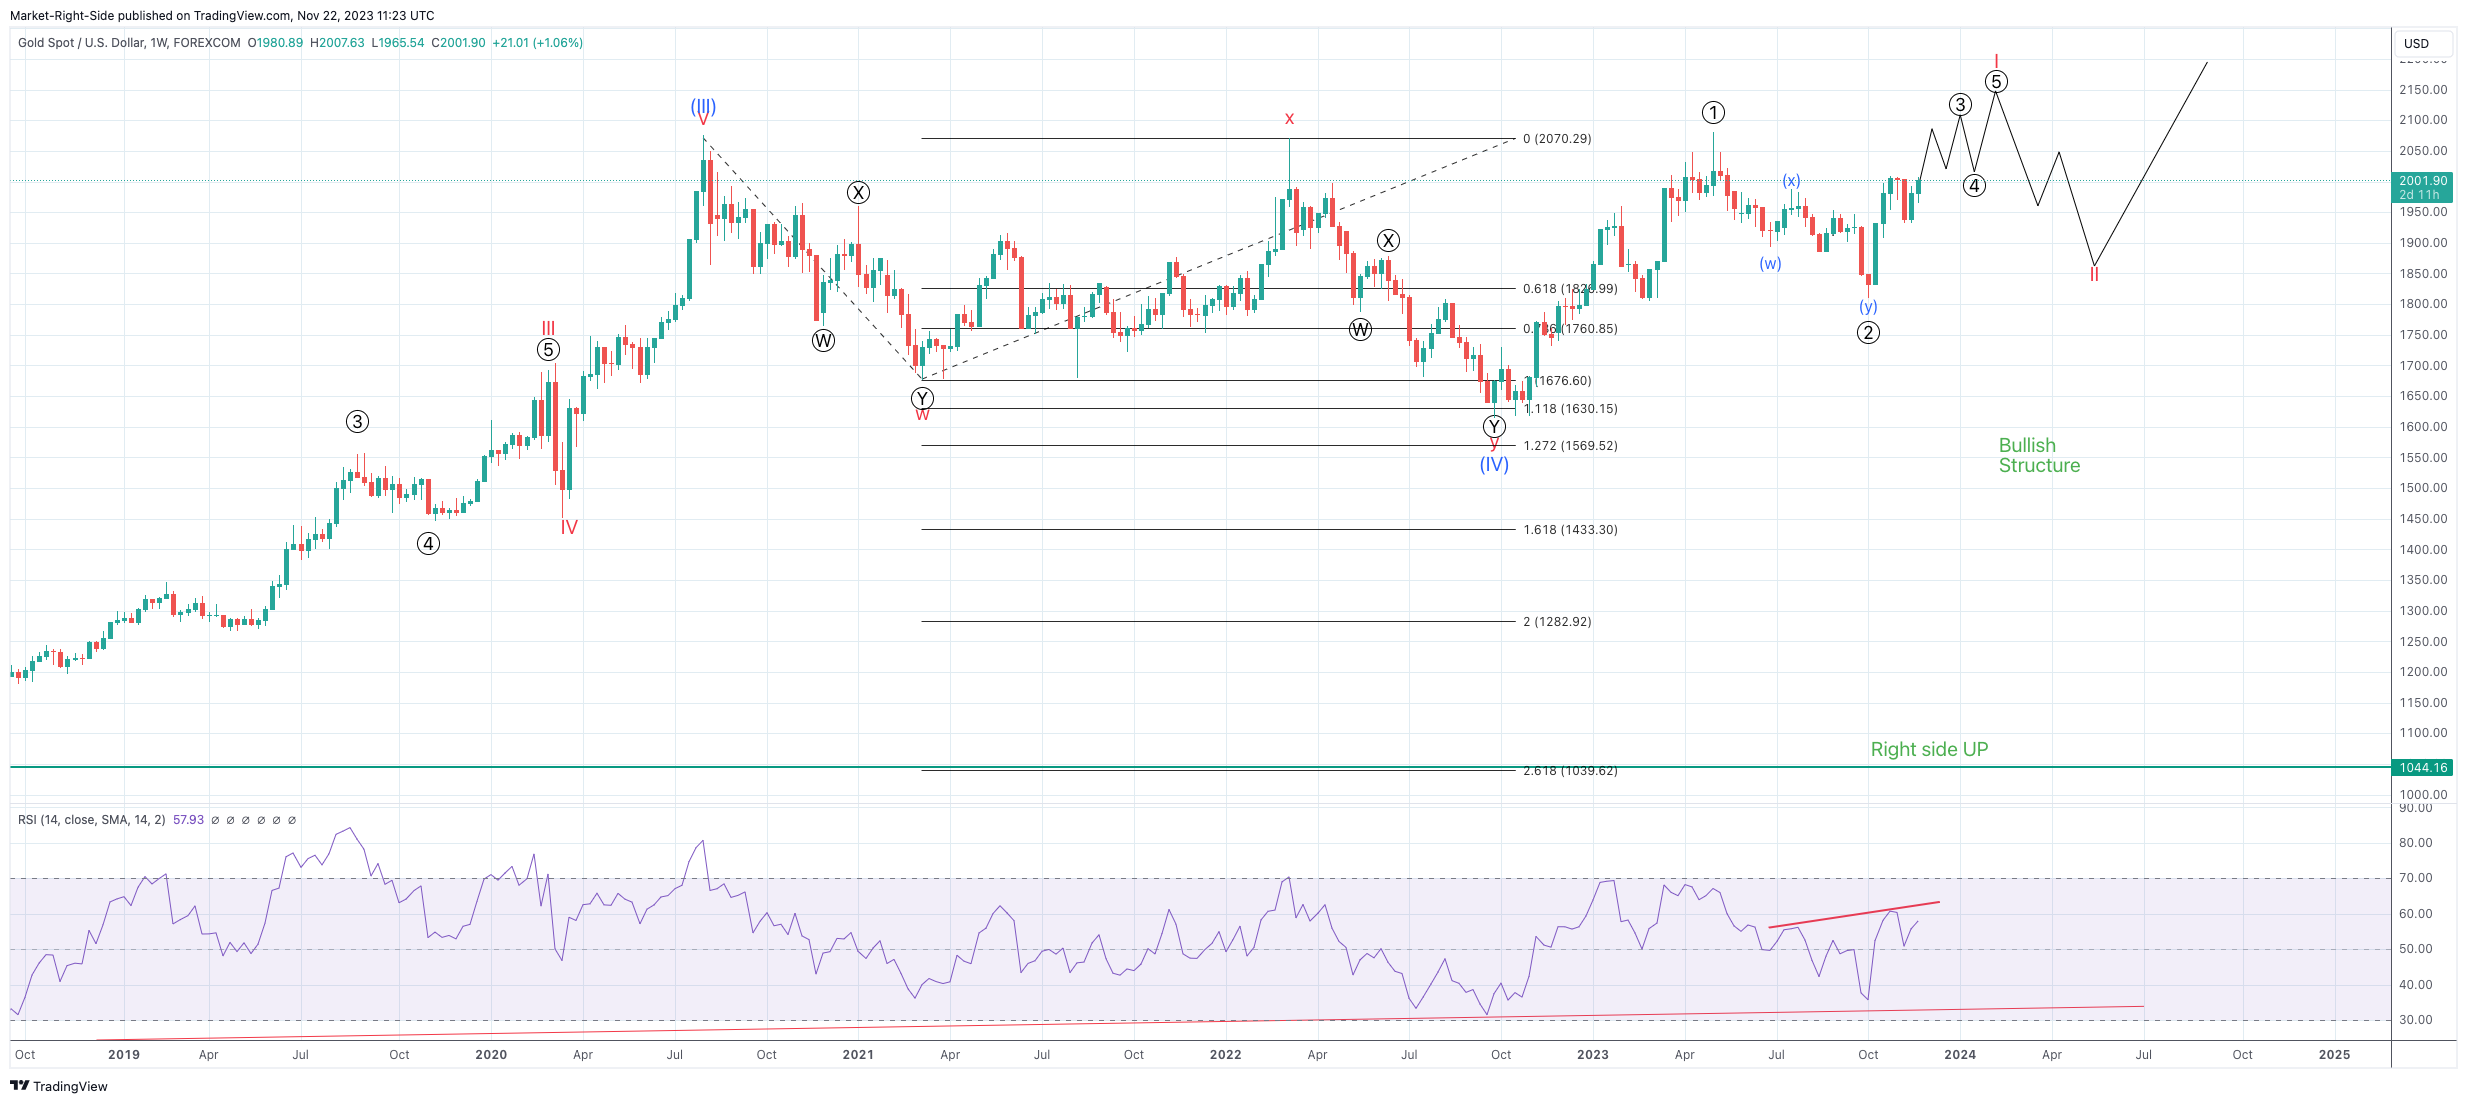Click the RSI indicator legend title
The height and width of the screenshot is (1103, 2467).
click(92, 820)
